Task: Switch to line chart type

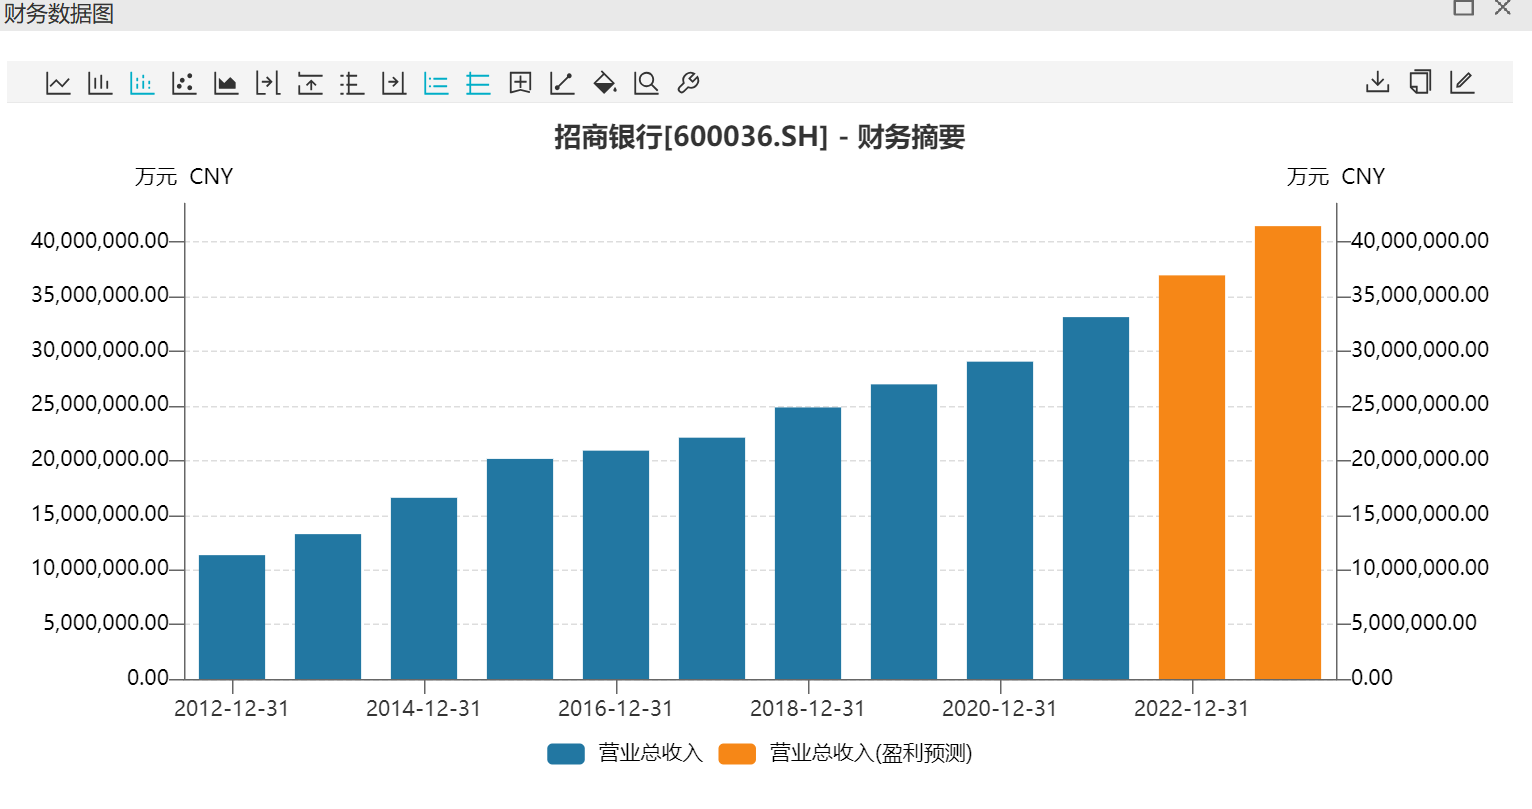Action: pos(58,83)
